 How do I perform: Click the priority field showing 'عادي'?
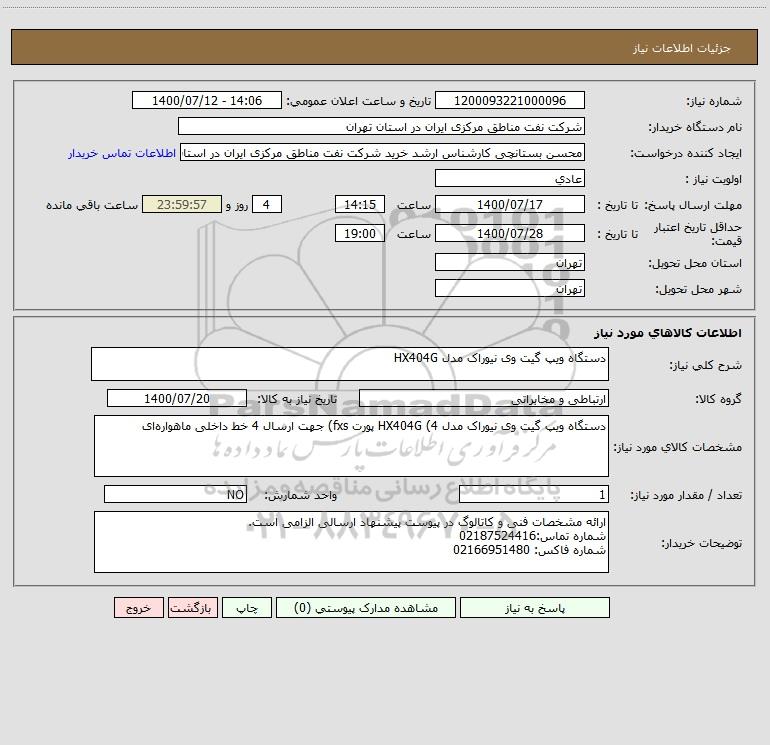click(x=510, y=179)
